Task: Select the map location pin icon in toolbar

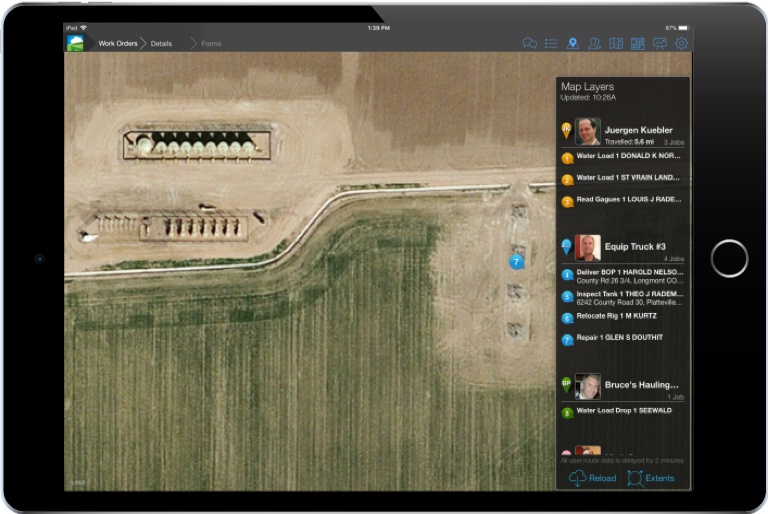Action: 573,44
